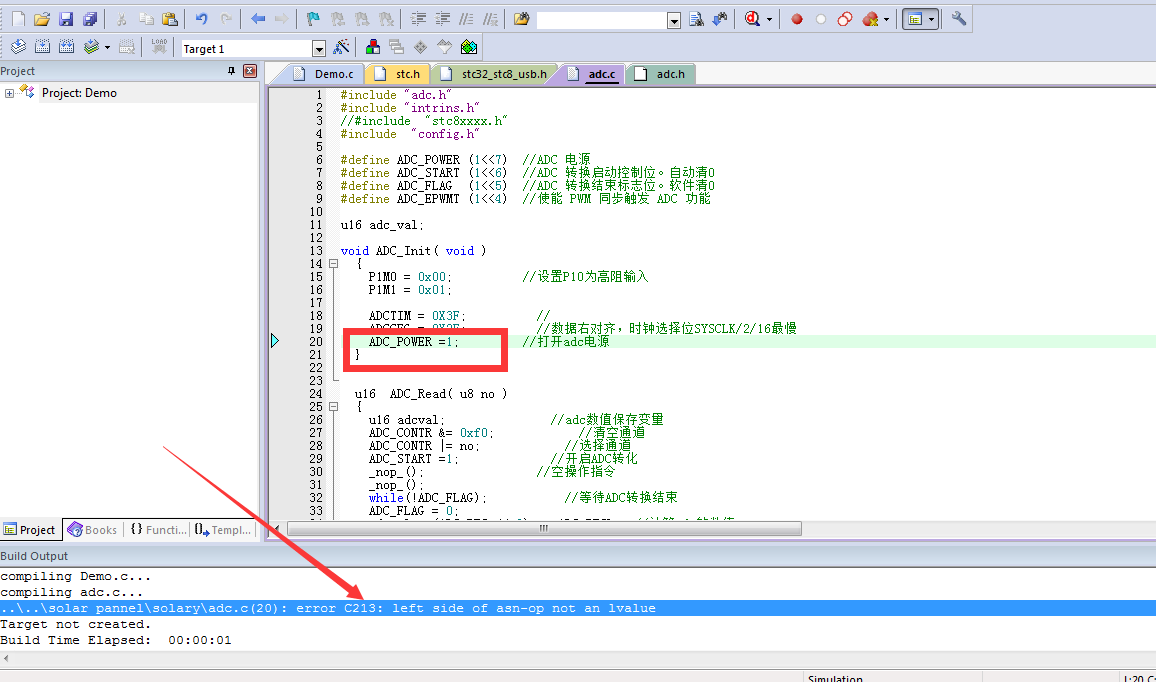Open the Functions panel tab
This screenshot has height=682, width=1156.
(158, 529)
